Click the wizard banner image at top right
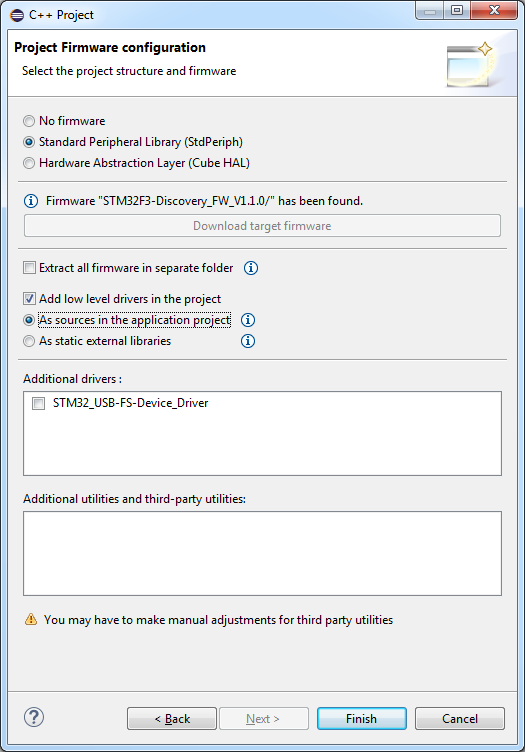525x754 pixels. point(470,64)
